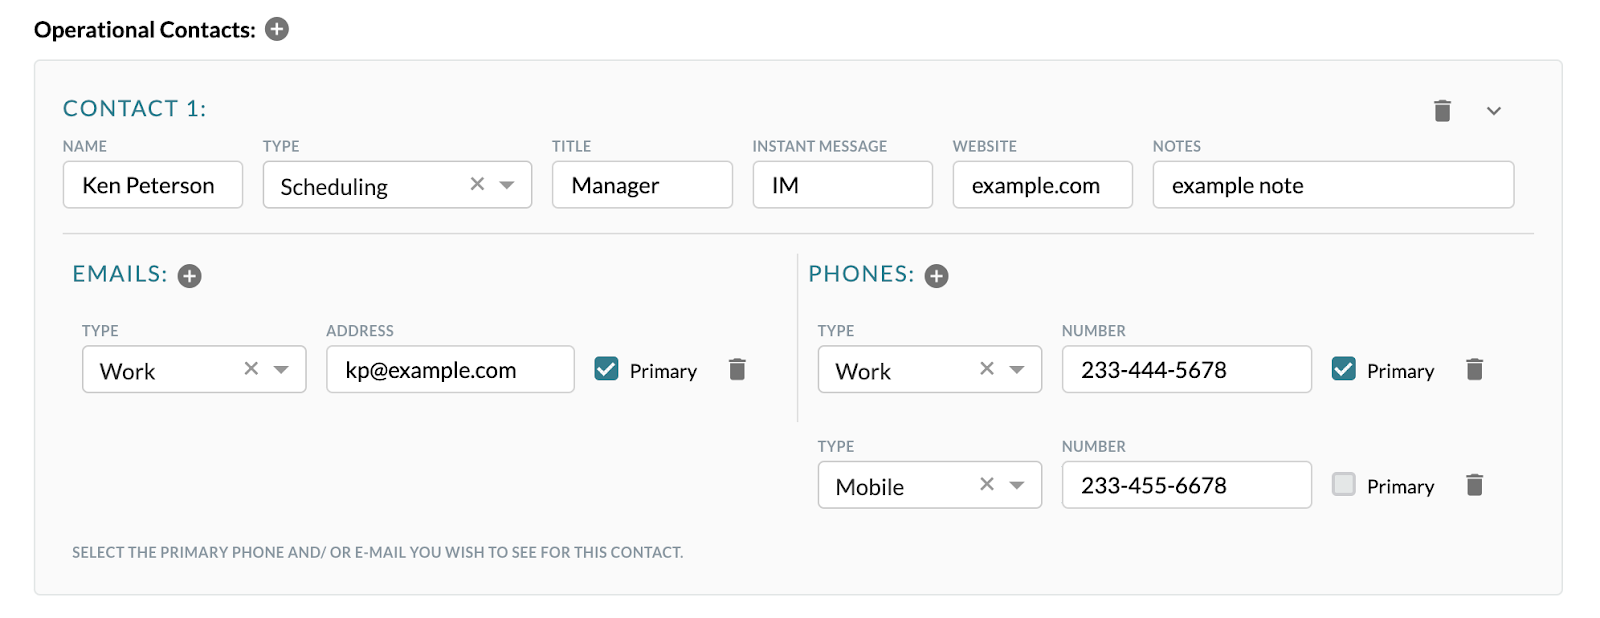This screenshot has width=1600, height=618.
Task: Select the Website field containing example.com
Action: click(1042, 184)
